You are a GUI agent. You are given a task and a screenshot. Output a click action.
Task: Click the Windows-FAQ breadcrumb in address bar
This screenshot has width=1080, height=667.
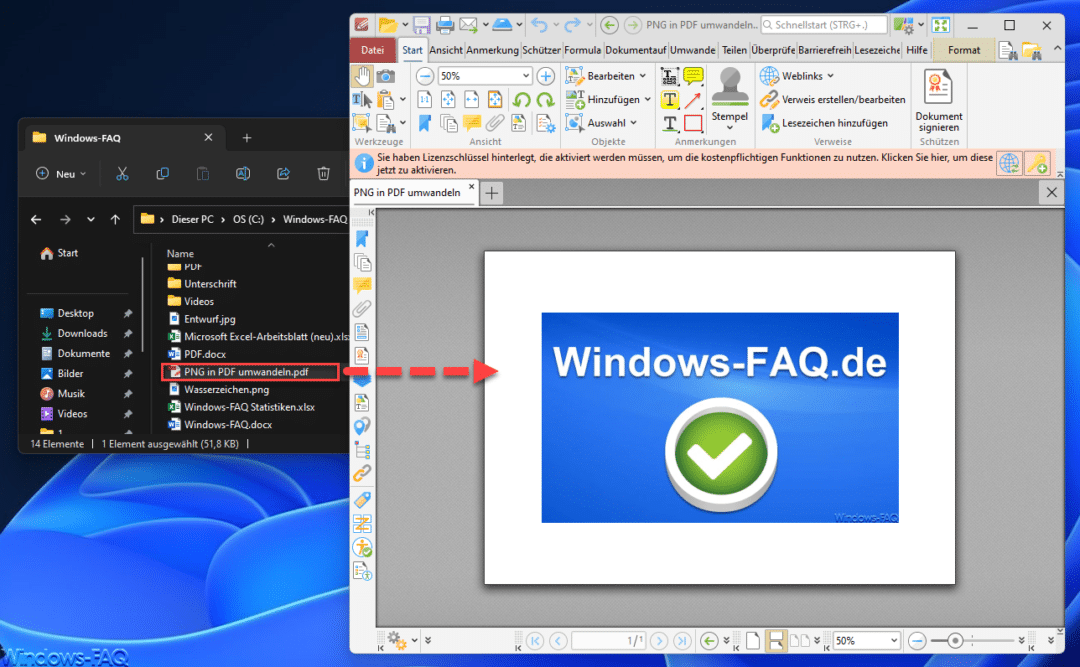pos(314,219)
